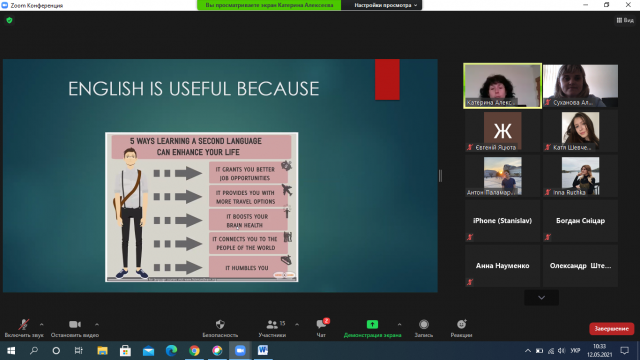Image resolution: width=640 pixels, height=360 pixels.
Task: Open the view settings dropdown at top
Action: point(385,5)
